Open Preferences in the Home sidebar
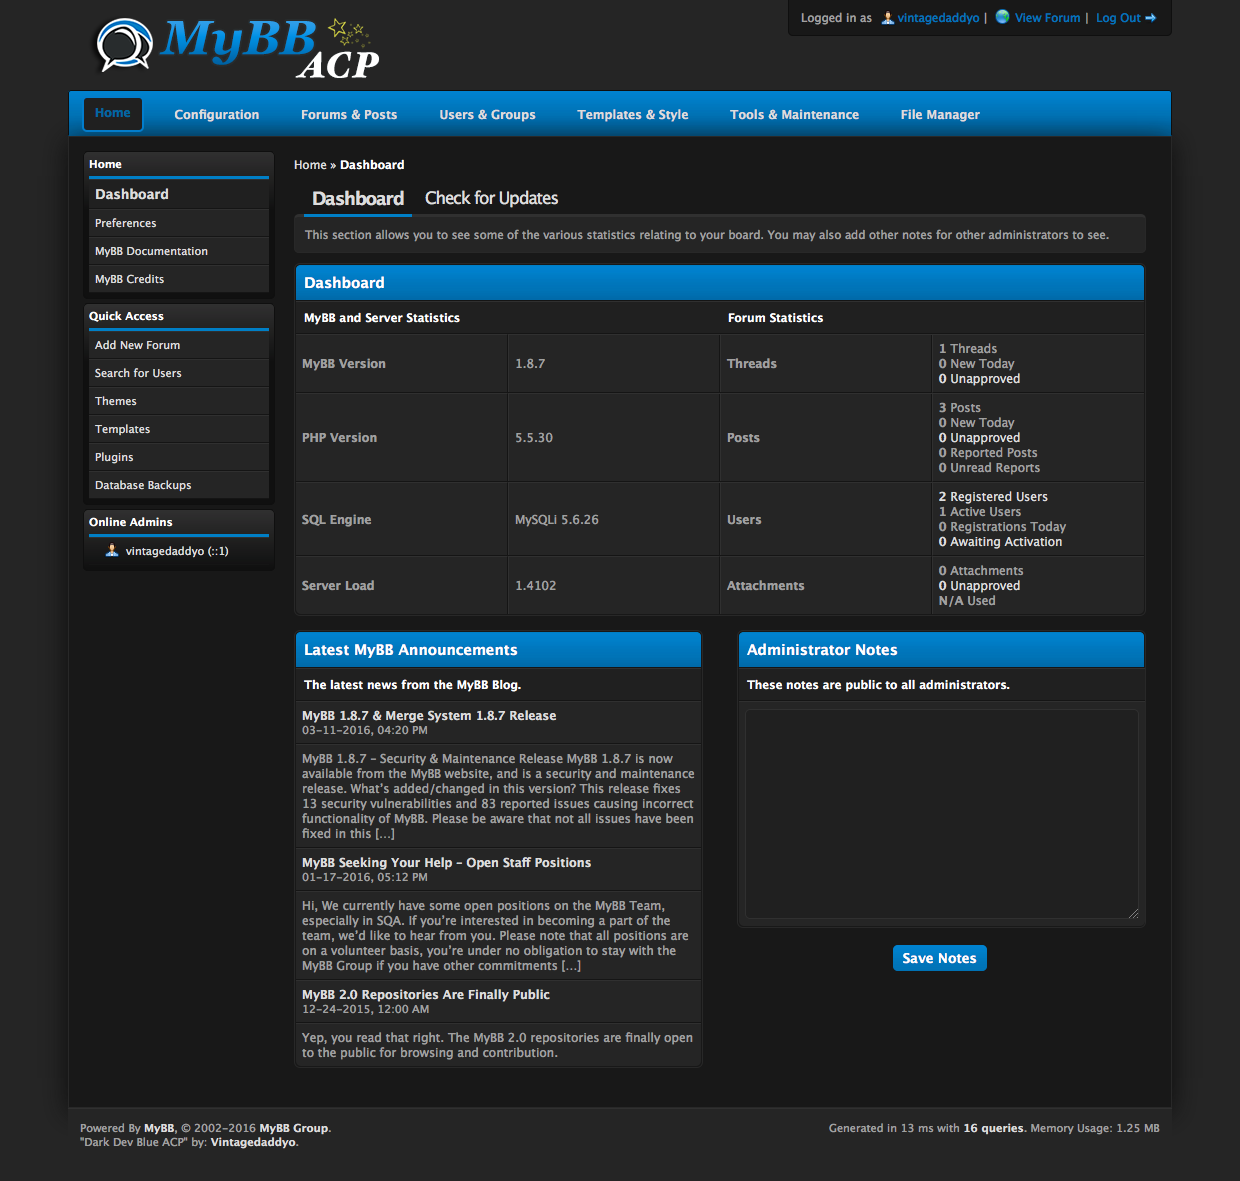This screenshot has width=1240, height=1181. click(x=126, y=223)
